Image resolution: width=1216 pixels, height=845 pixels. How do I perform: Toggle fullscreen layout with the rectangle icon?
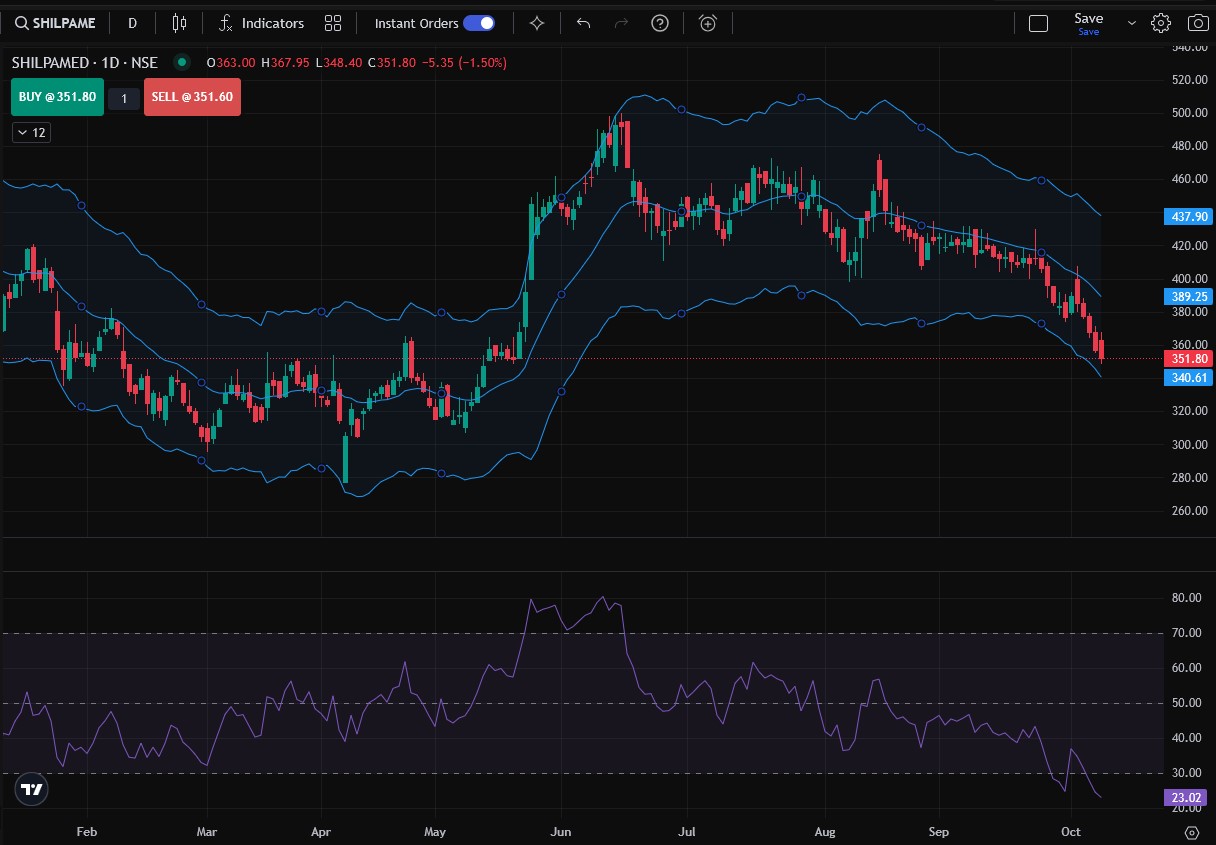coord(1038,23)
